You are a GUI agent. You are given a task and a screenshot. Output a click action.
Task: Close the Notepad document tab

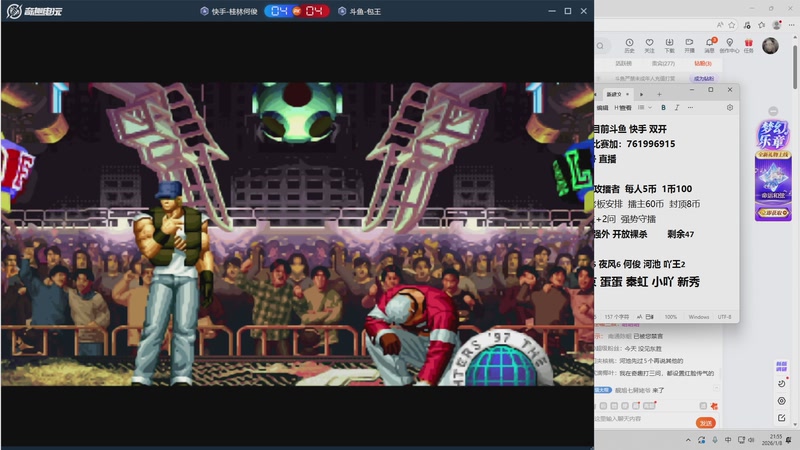point(628,94)
